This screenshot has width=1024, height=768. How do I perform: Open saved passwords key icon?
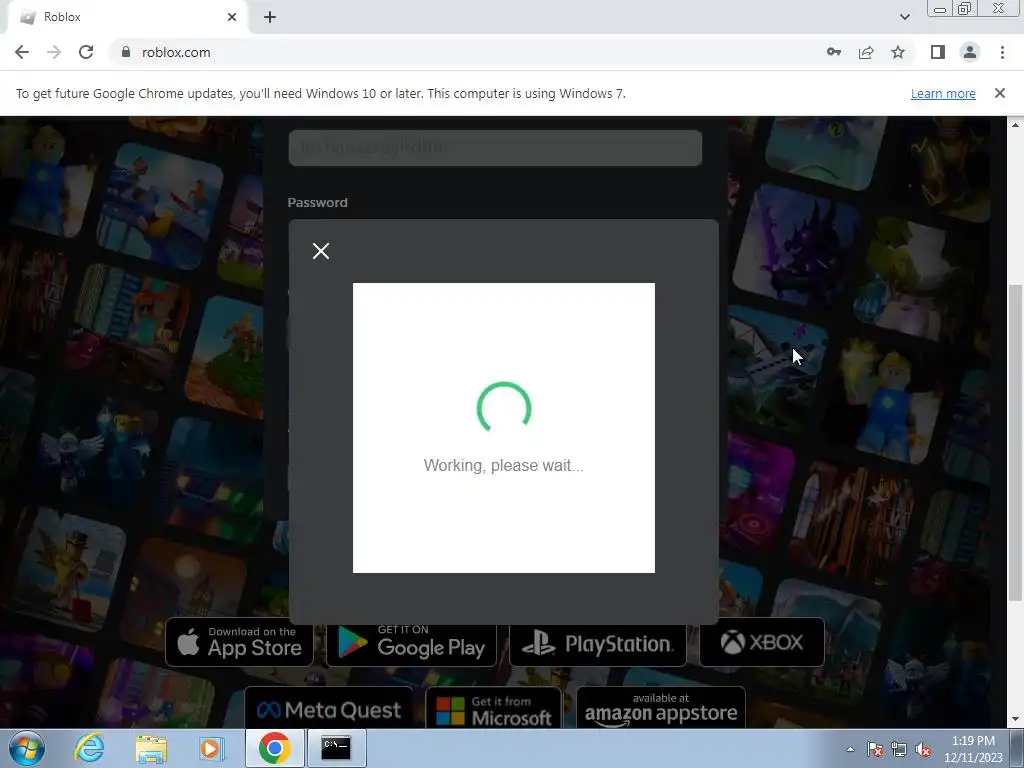click(833, 52)
